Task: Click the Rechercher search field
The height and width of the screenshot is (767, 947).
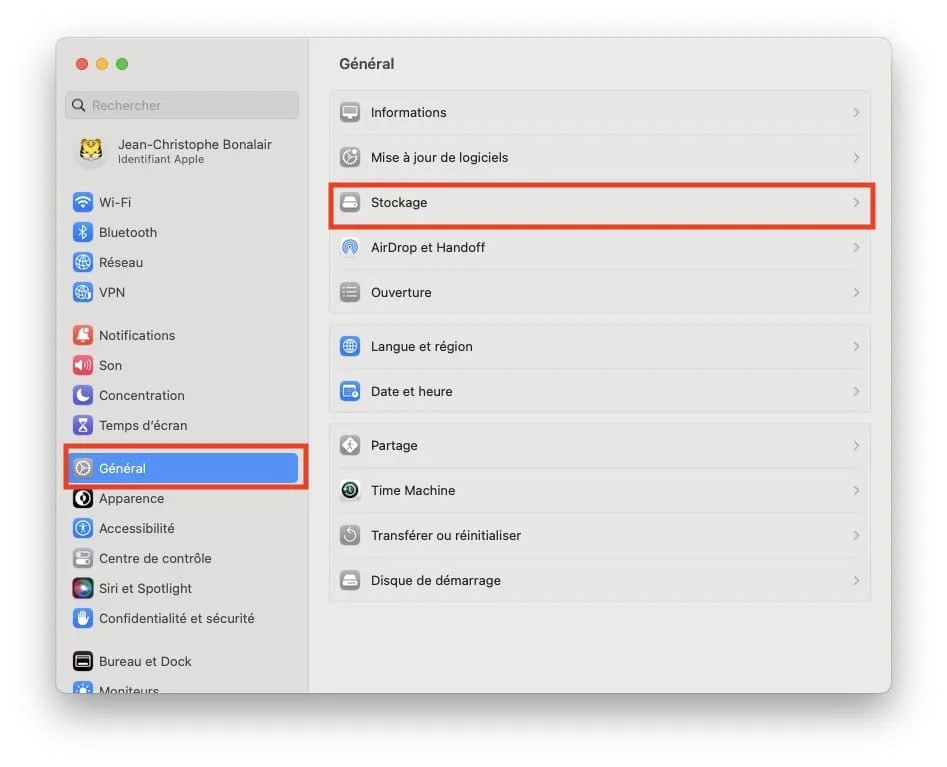Action: pyautogui.click(x=182, y=105)
